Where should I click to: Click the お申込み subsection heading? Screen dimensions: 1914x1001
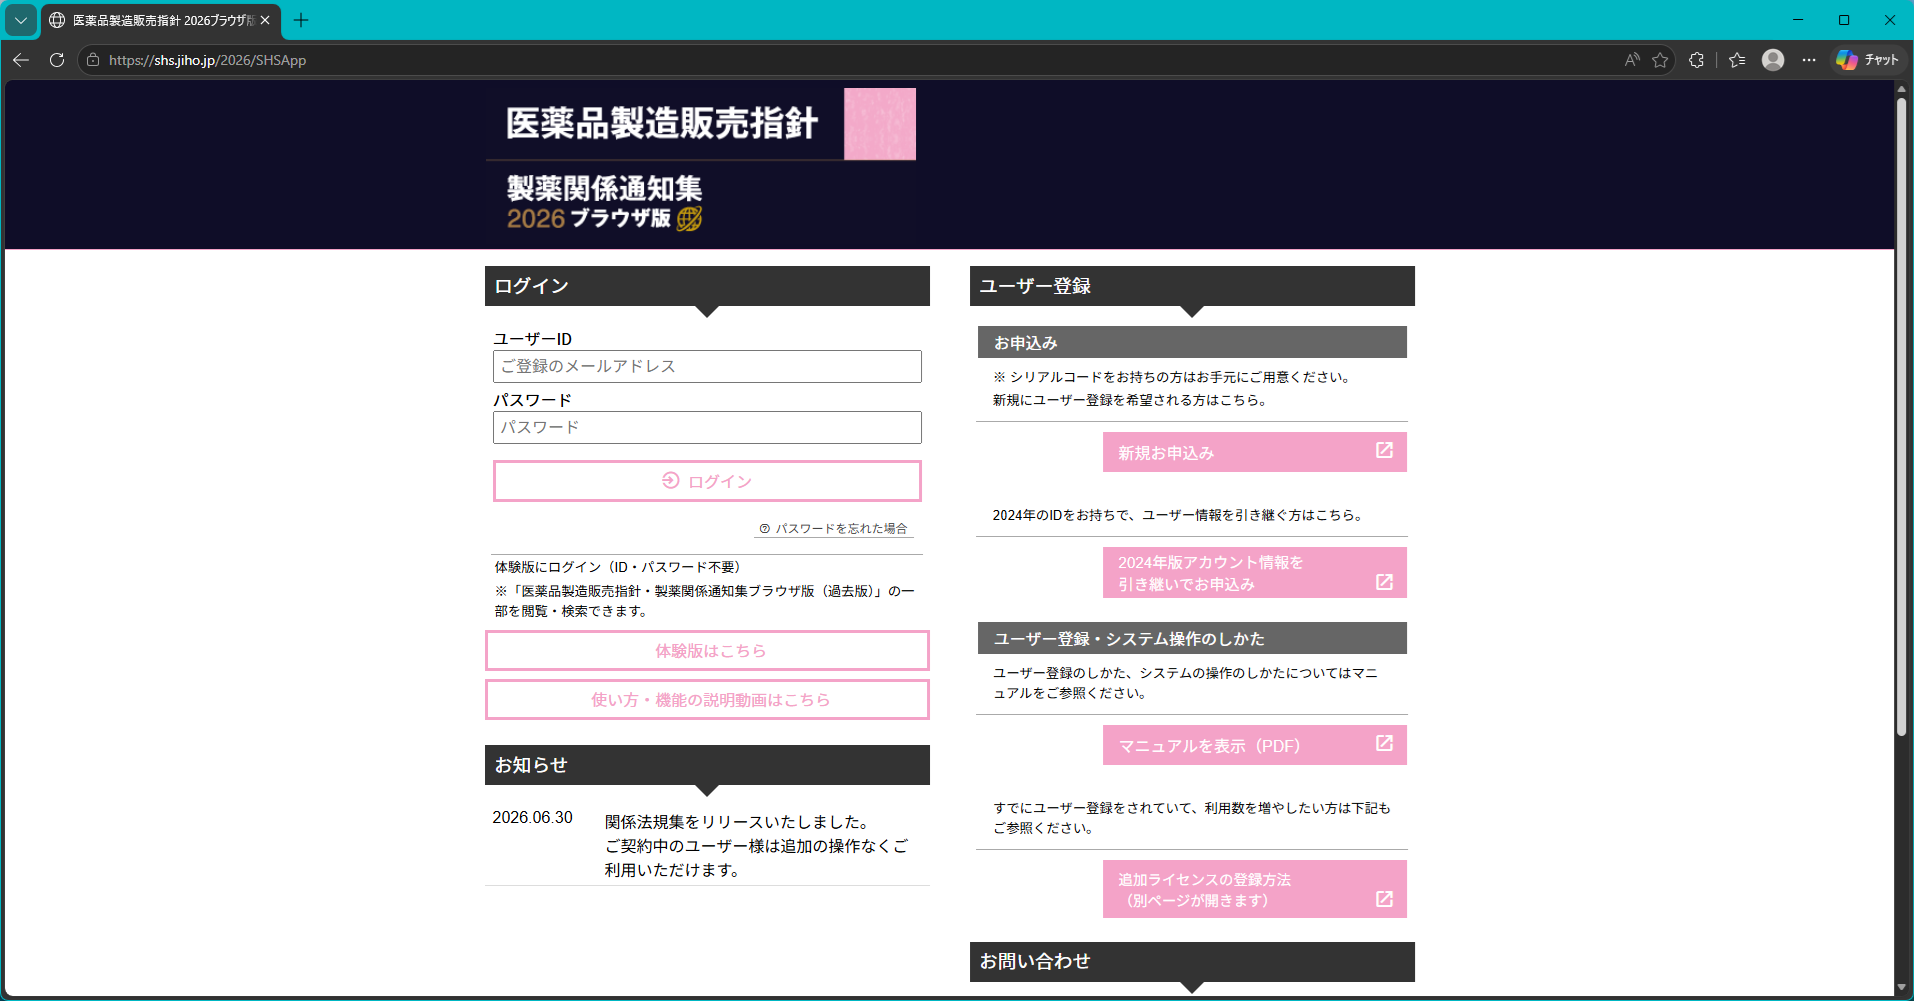(1192, 343)
